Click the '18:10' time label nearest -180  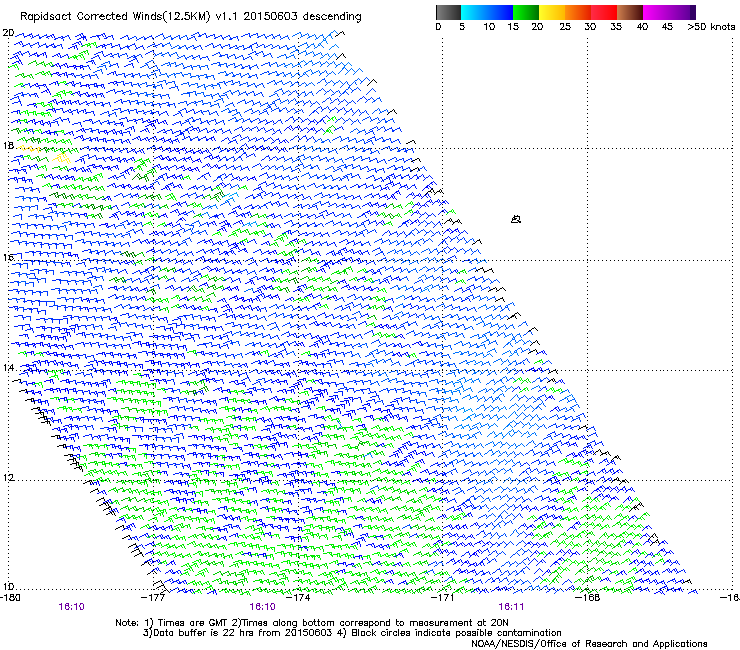[x=71, y=607]
